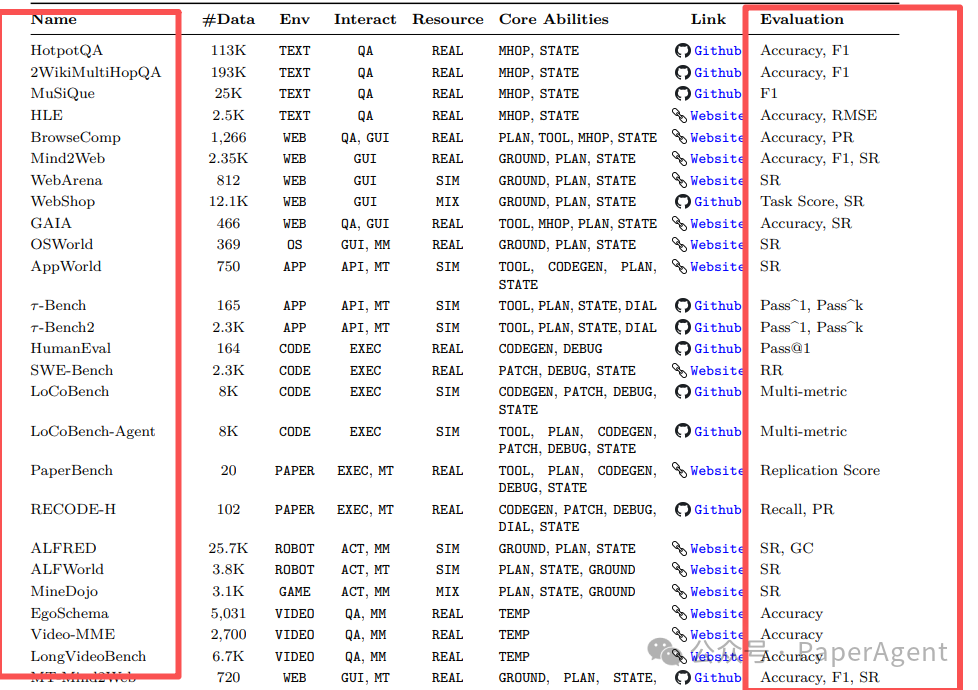The image size is (978, 690).
Task: Click the GitHub icon in the τ-Bench2 row
Action: click(x=683, y=328)
